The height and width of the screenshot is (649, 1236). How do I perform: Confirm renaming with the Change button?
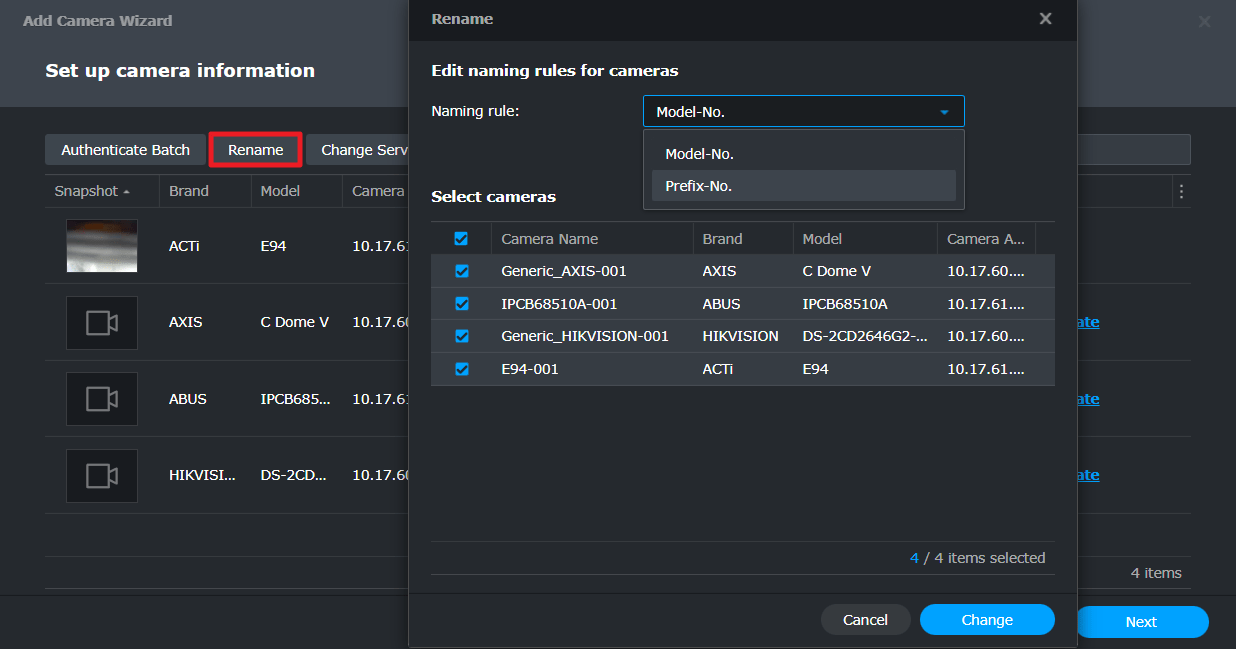tap(987, 620)
